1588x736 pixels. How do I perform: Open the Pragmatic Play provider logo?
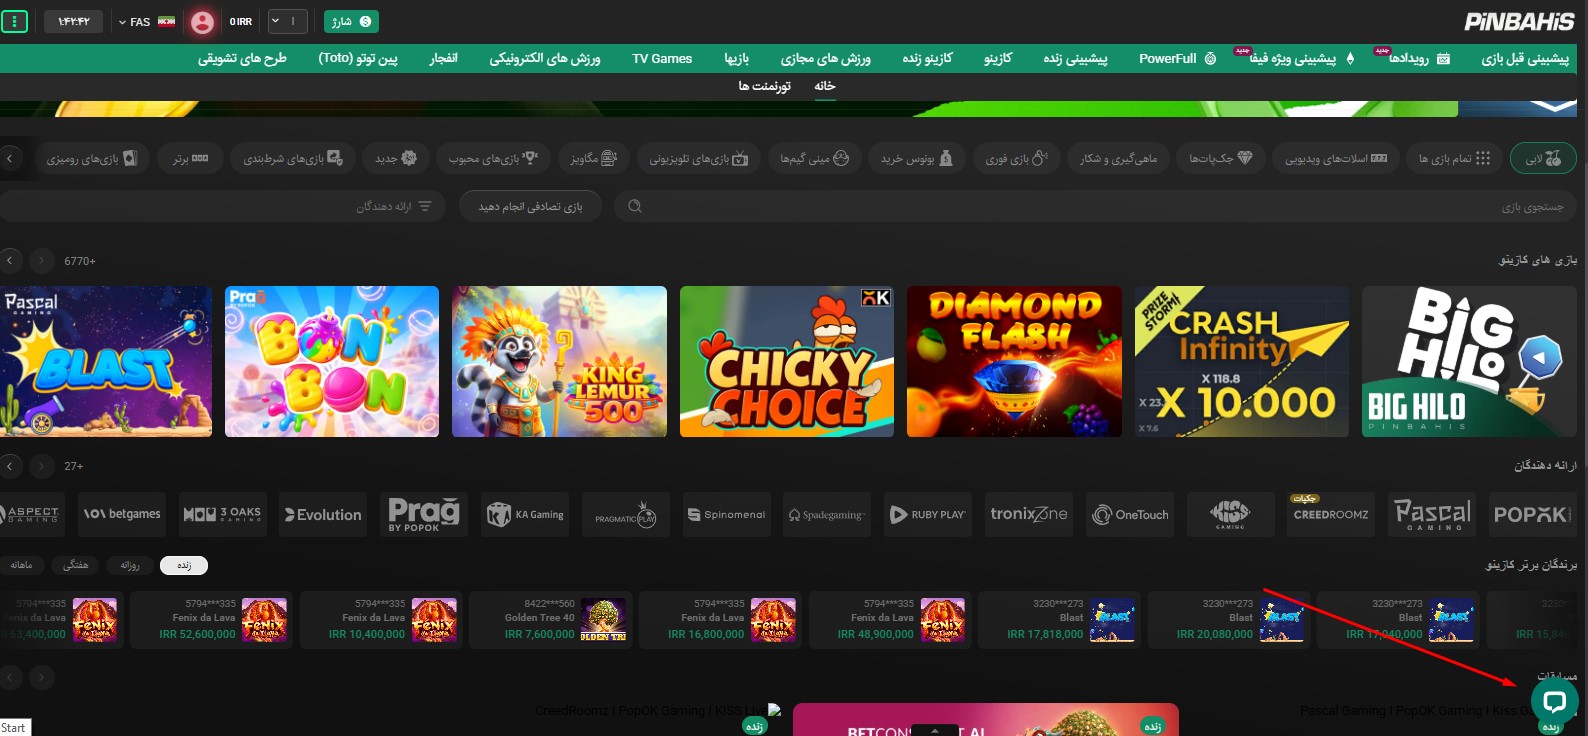[626, 515]
